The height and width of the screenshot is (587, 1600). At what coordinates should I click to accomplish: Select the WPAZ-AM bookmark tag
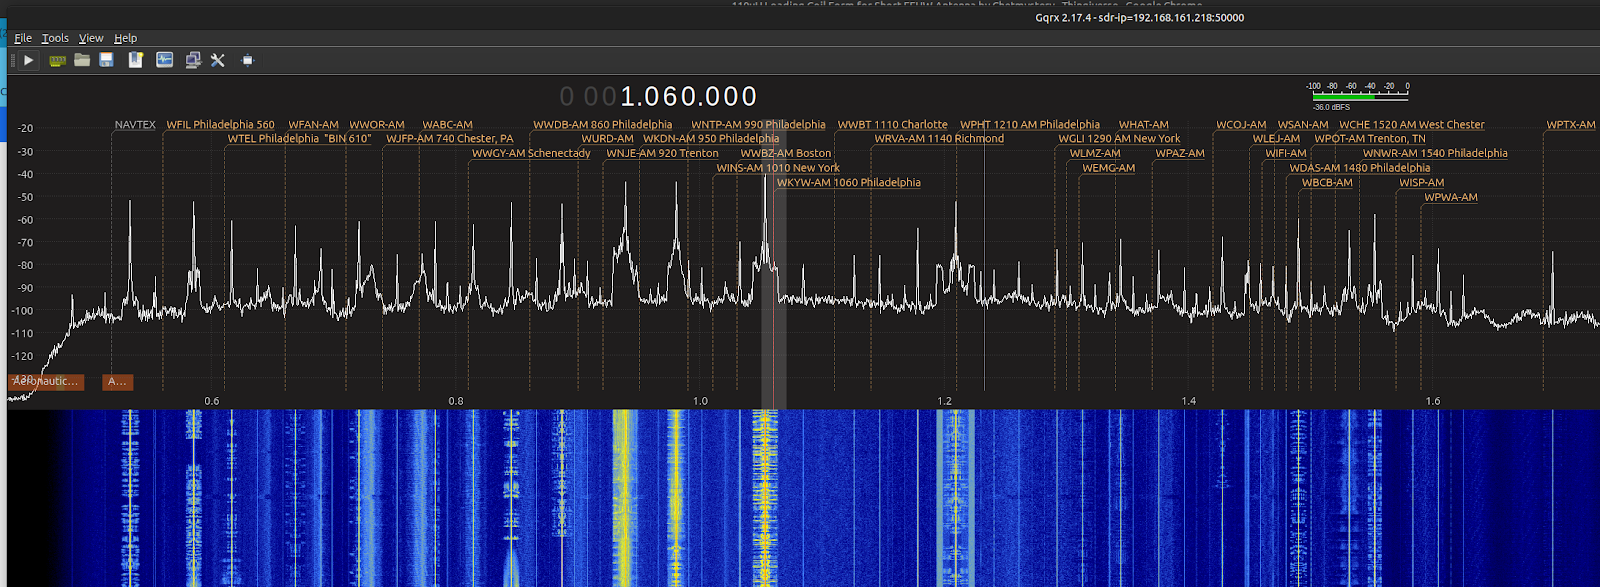click(1180, 154)
